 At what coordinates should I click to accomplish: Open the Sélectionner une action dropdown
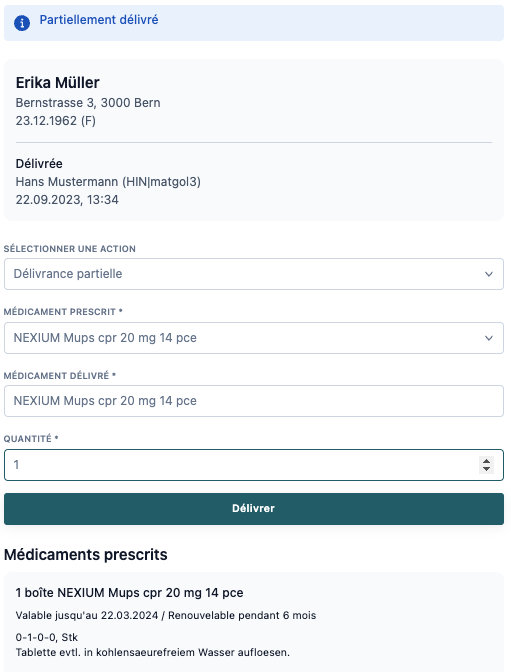tap(254, 274)
